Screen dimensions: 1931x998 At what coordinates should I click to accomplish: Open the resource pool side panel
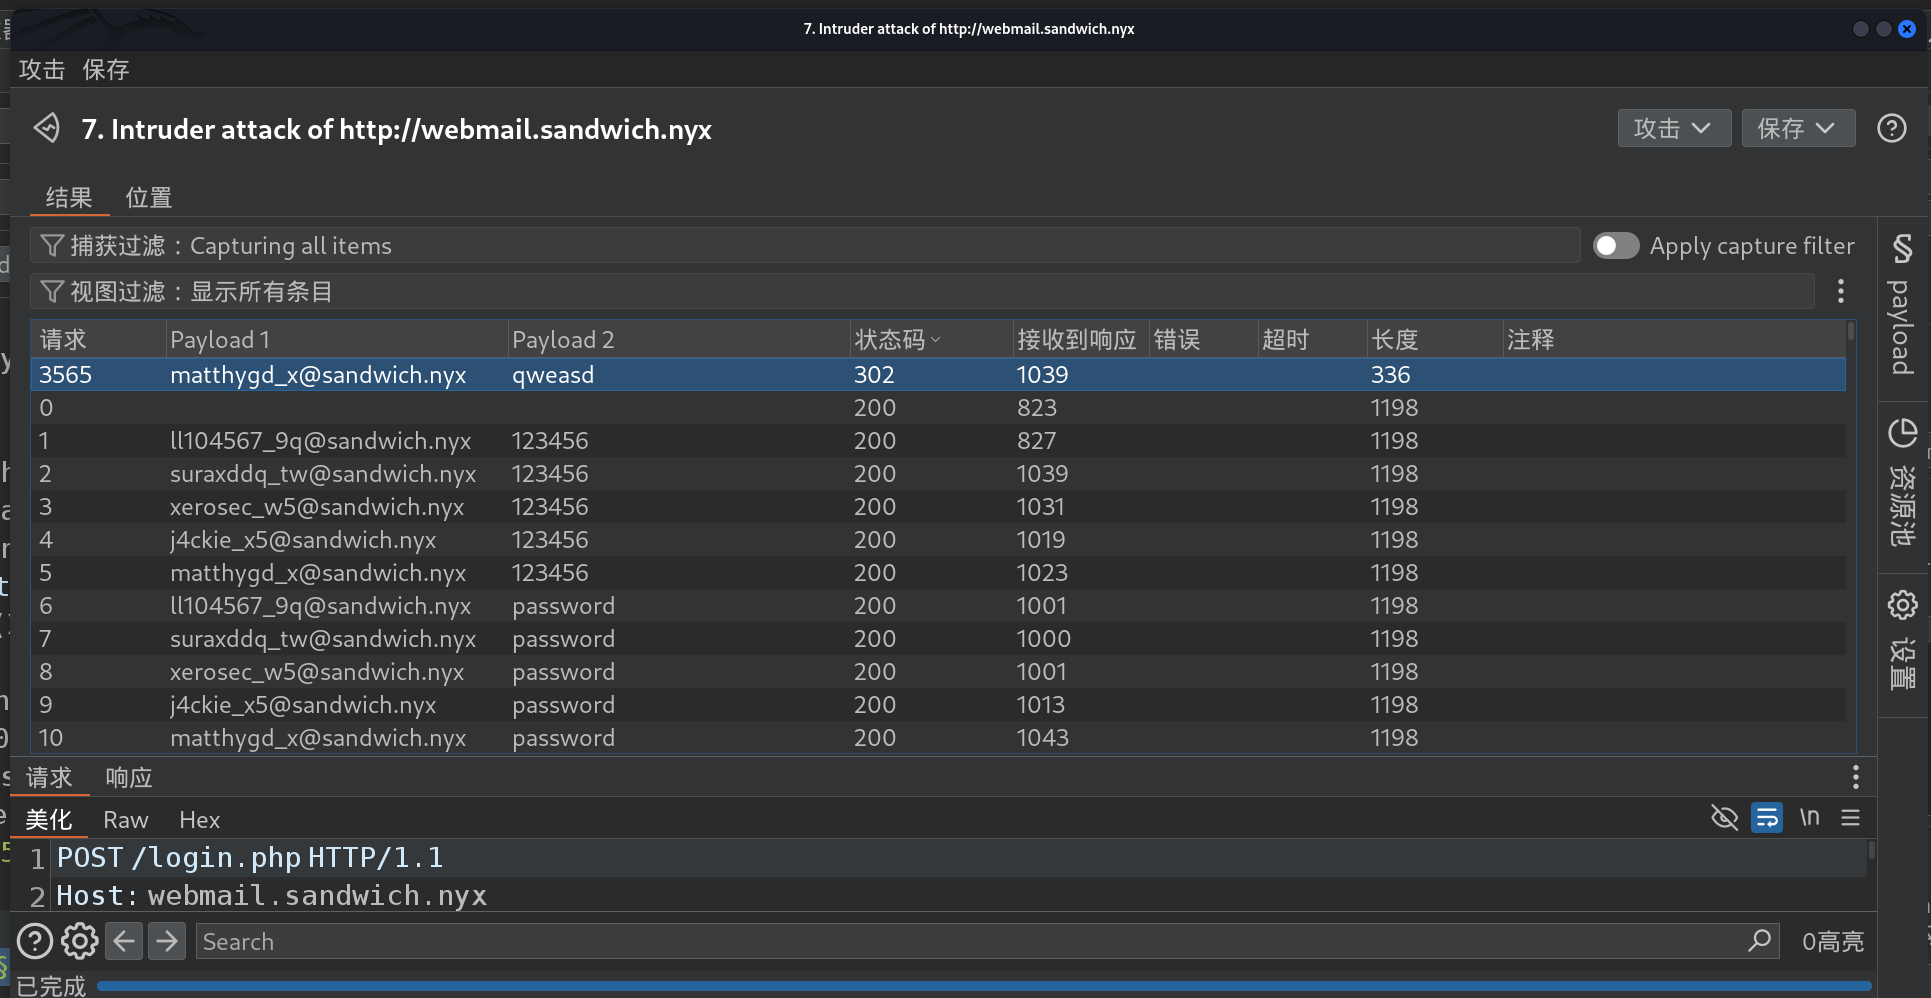tap(1902, 482)
